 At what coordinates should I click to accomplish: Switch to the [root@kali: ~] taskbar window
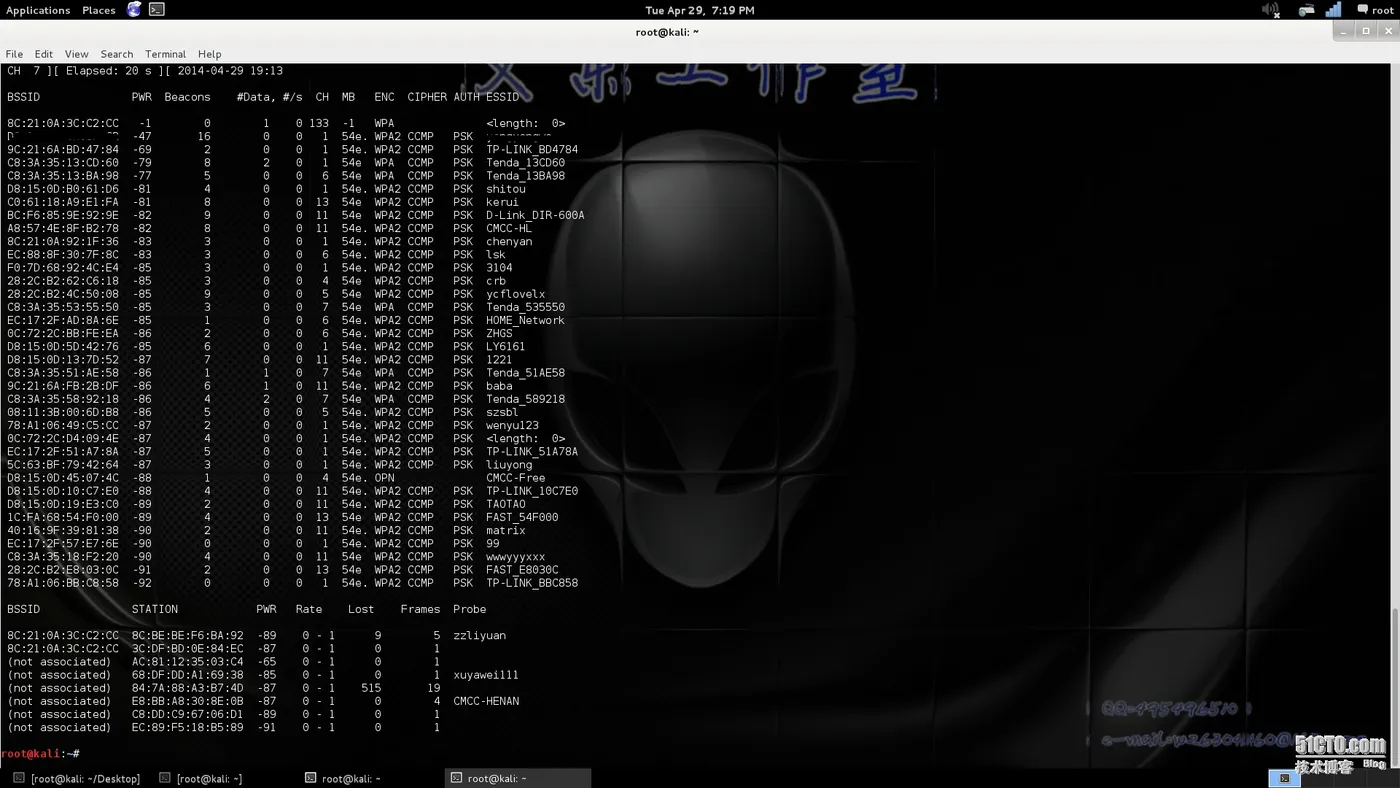point(202,778)
